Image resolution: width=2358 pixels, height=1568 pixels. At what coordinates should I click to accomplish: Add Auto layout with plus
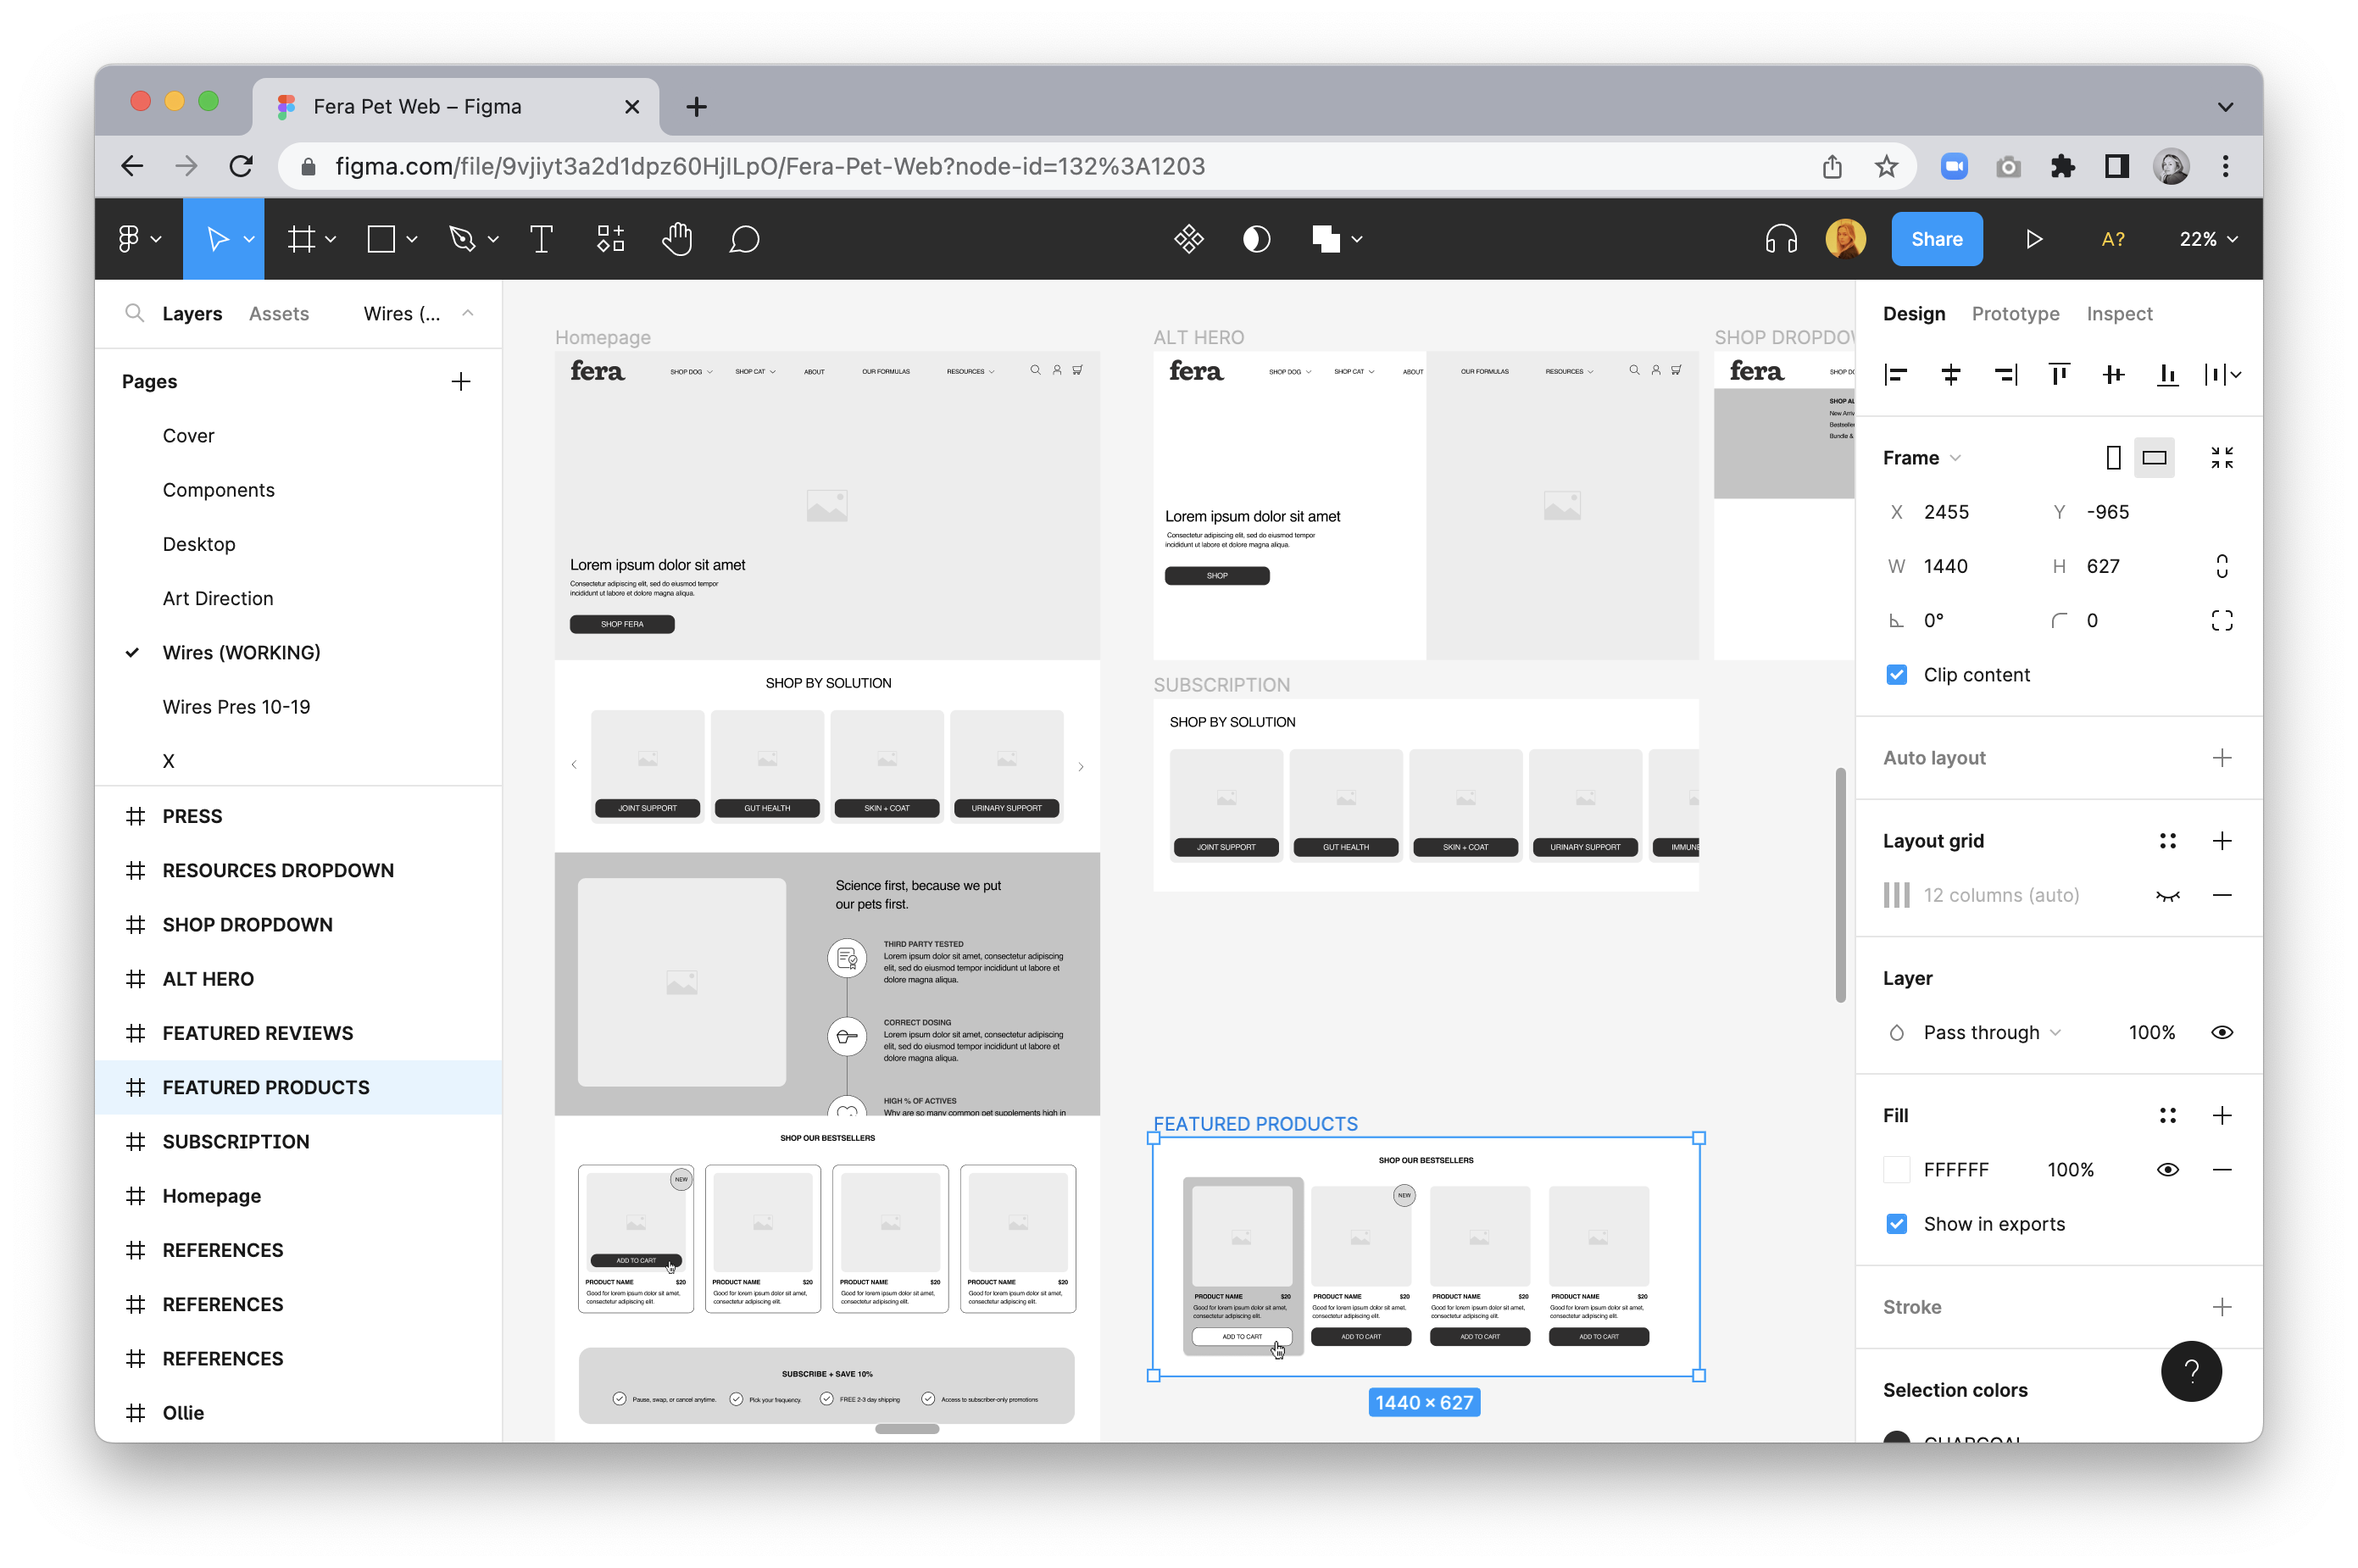pyautogui.click(x=2222, y=757)
